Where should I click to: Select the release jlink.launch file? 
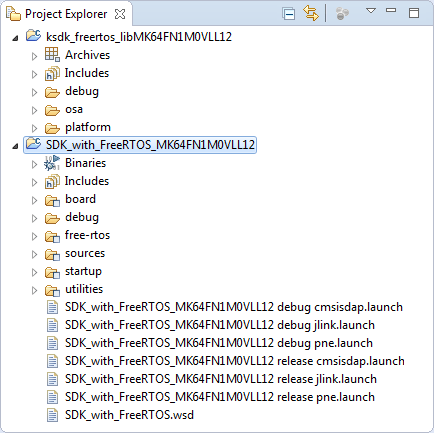pos(221,379)
